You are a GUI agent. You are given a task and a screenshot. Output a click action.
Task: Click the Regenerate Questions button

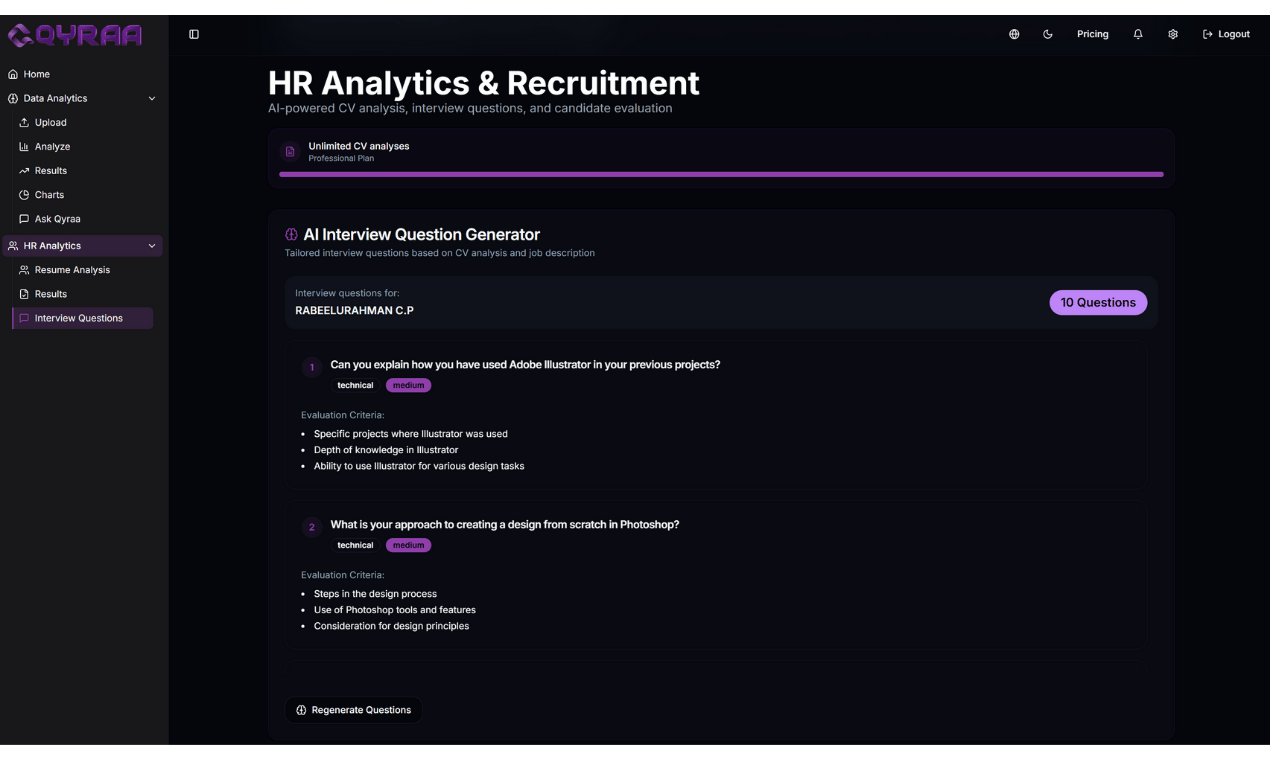[x=353, y=709]
